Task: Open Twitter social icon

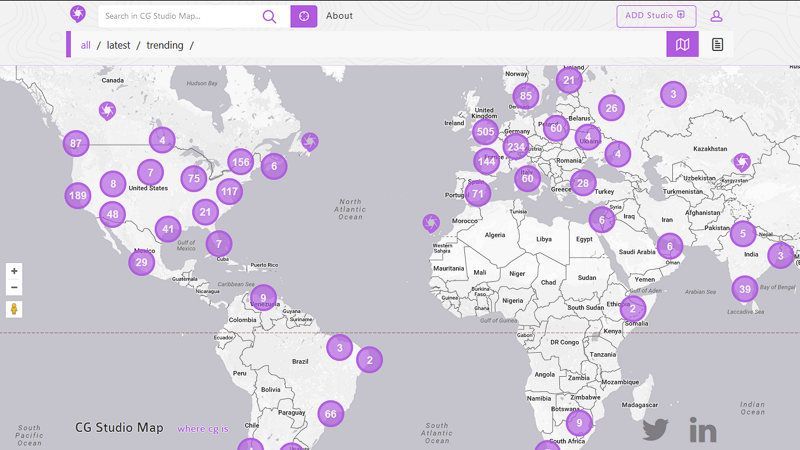Action: coord(655,430)
